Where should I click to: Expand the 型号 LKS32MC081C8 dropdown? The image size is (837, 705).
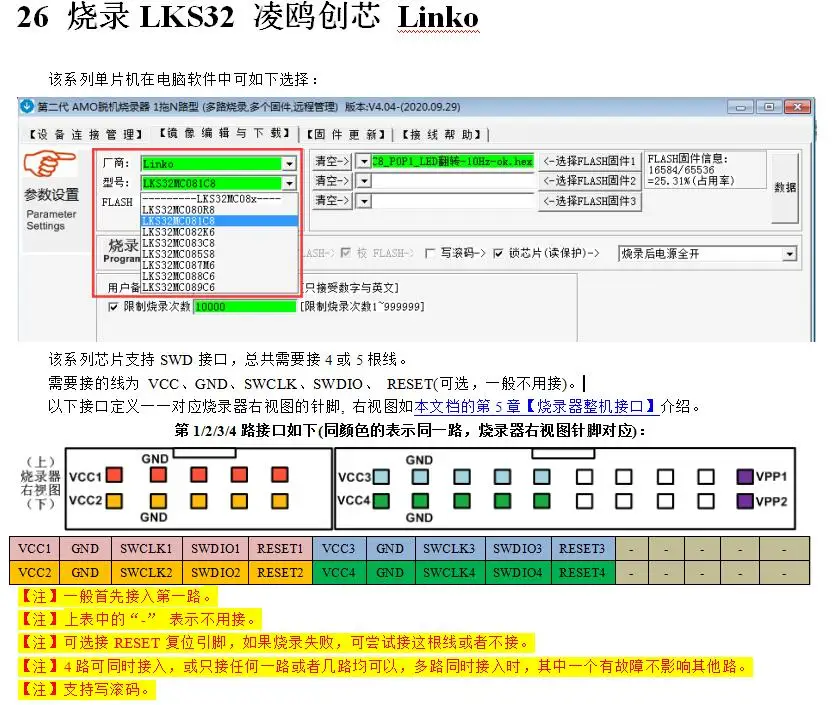(289, 183)
